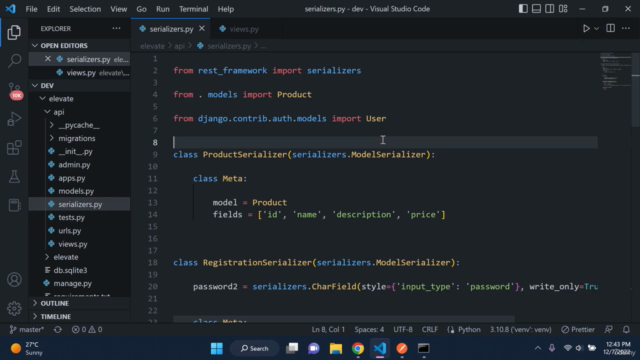The width and height of the screenshot is (640, 360).
Task: Open __init__.py file
Action: click(79, 151)
